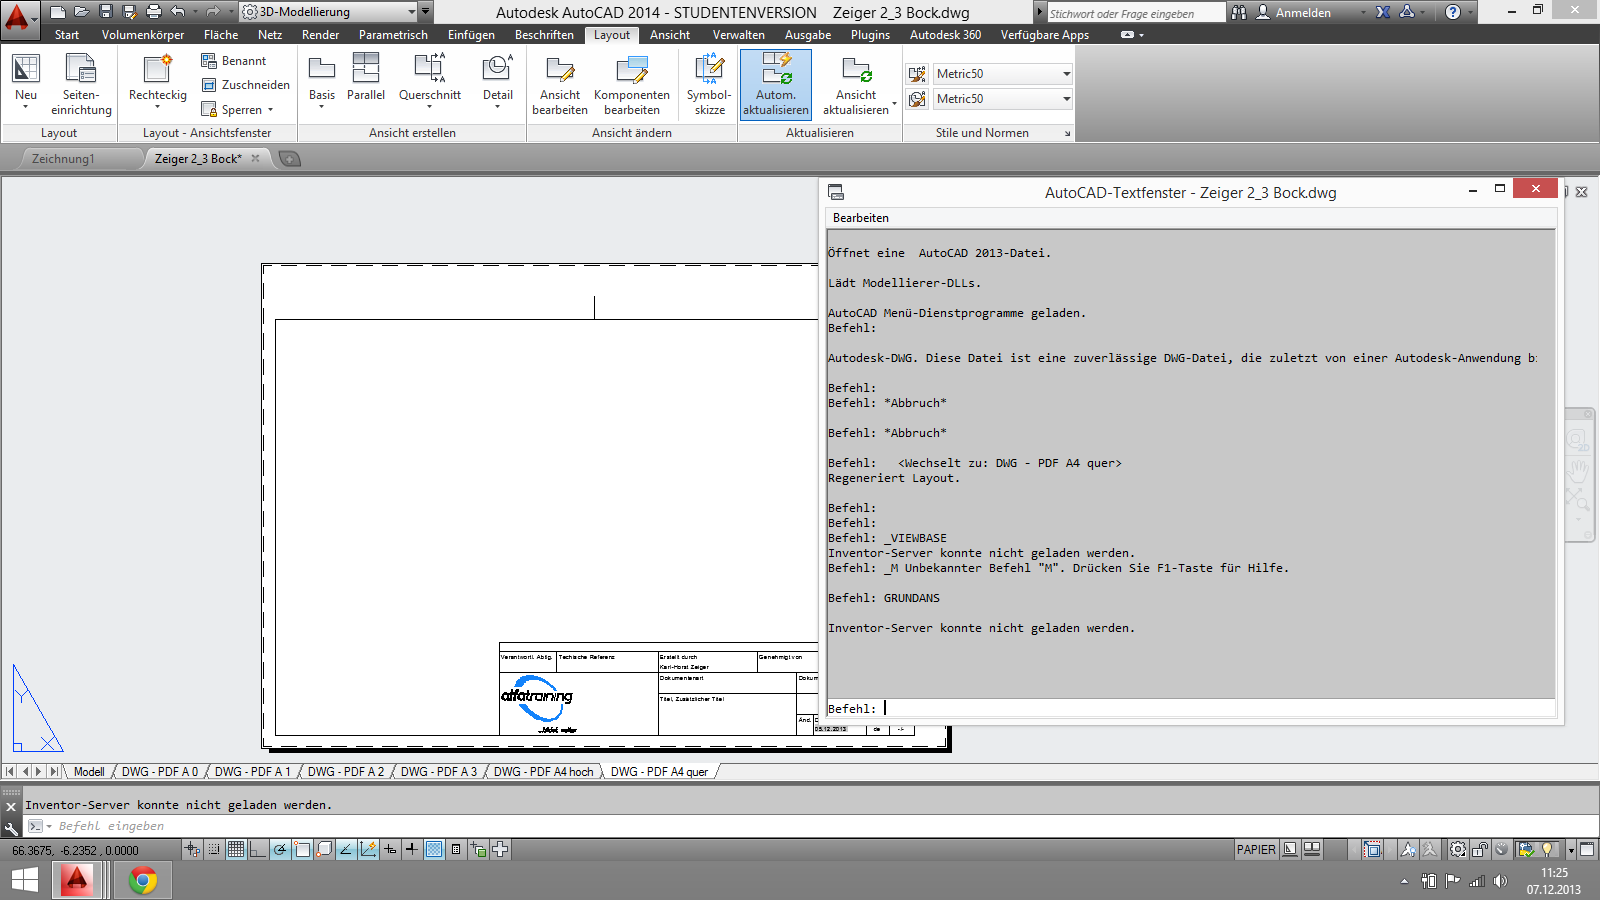
Task: Expand the quick access toolbar customize arrow
Action: pyautogui.click(x=426, y=12)
